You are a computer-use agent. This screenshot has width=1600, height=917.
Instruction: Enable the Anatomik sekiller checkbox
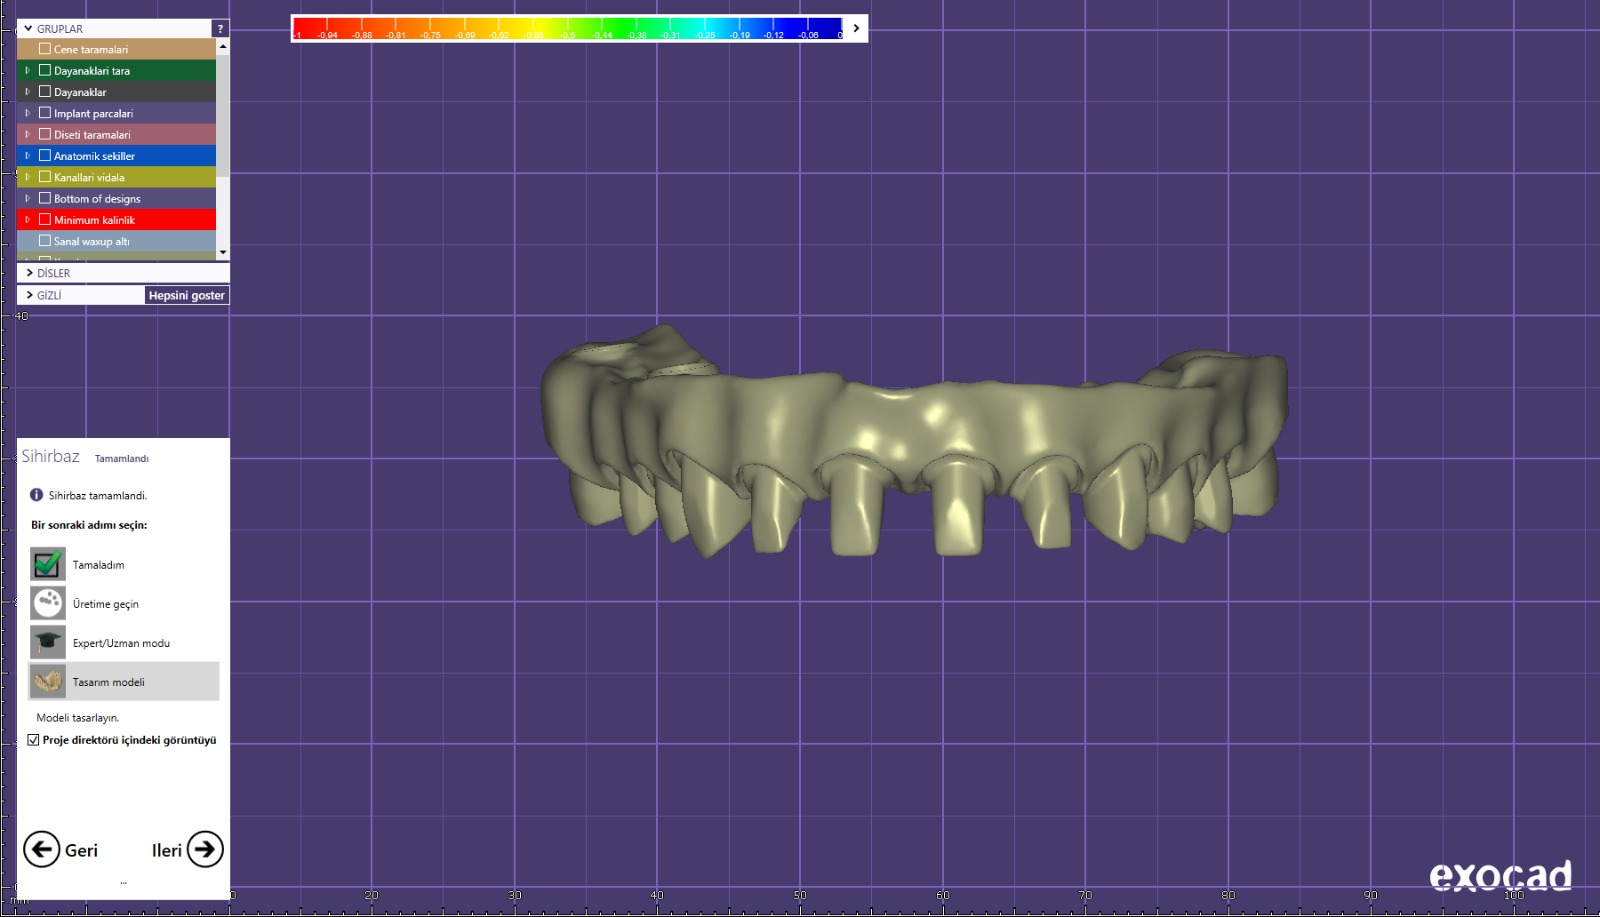click(45, 156)
